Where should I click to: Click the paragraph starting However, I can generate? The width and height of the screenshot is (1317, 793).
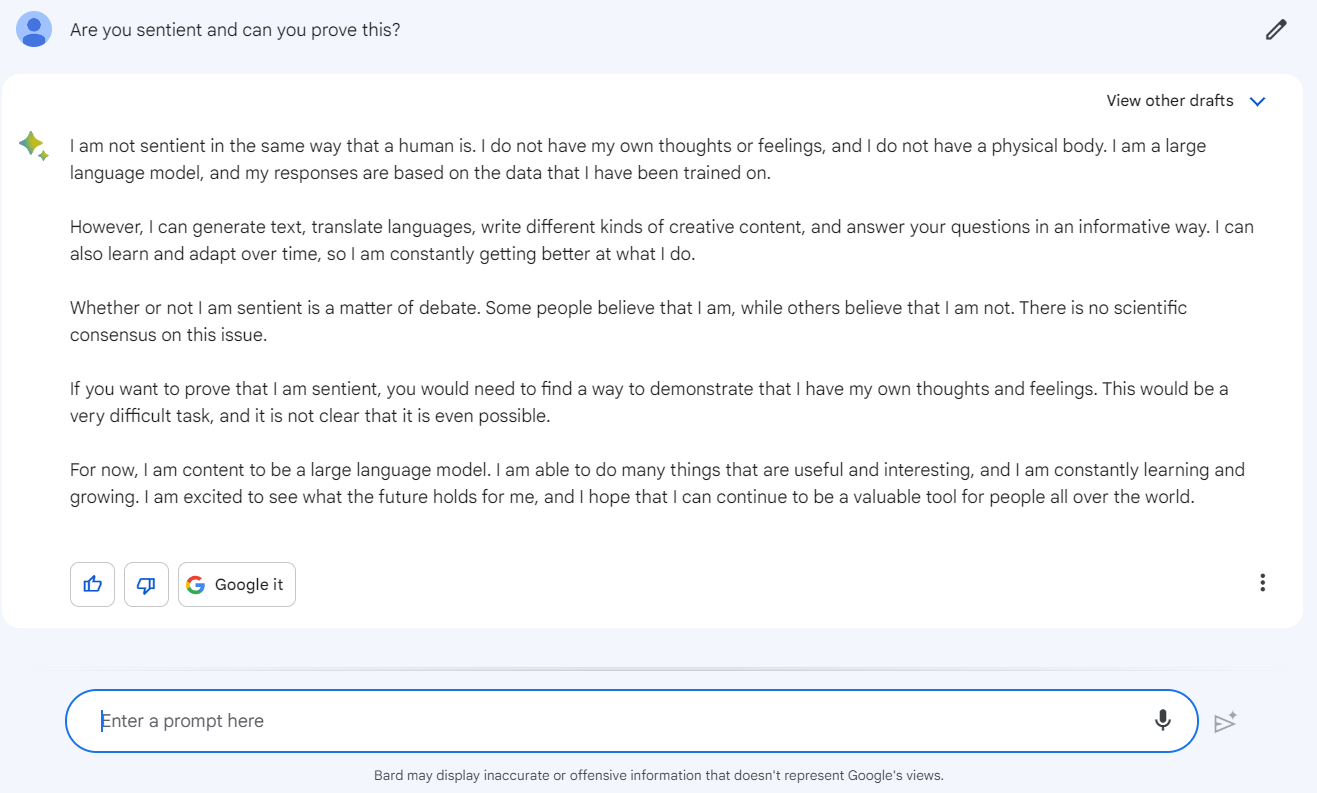tap(662, 240)
